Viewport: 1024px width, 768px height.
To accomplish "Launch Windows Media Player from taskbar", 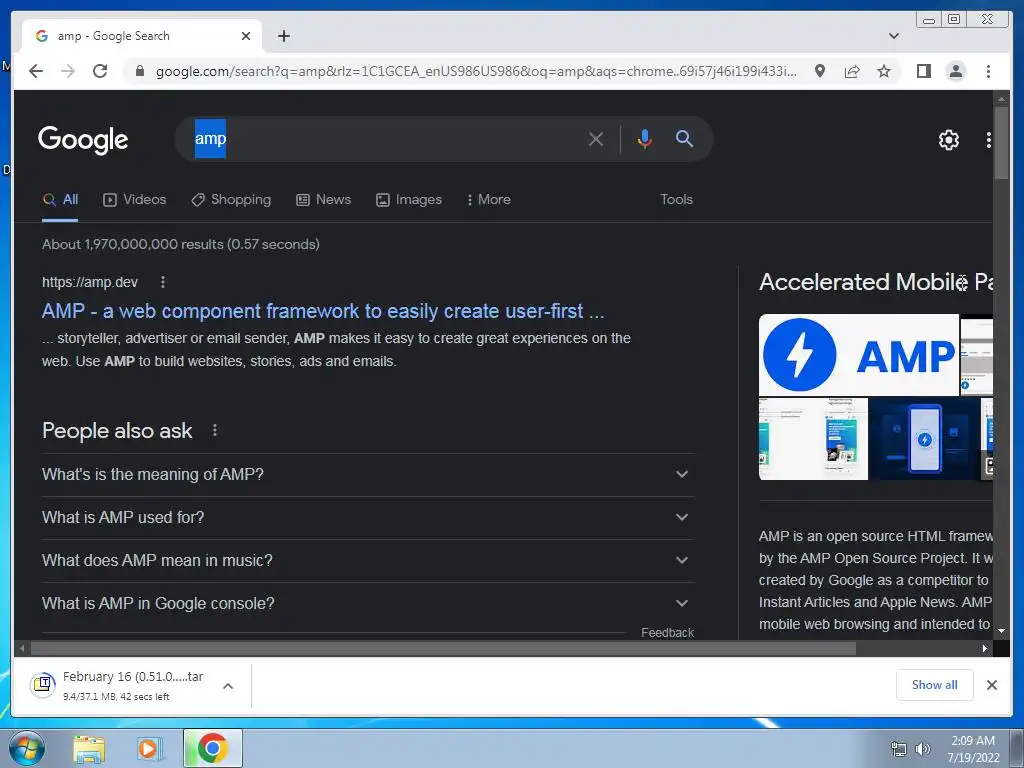I will click(148, 748).
